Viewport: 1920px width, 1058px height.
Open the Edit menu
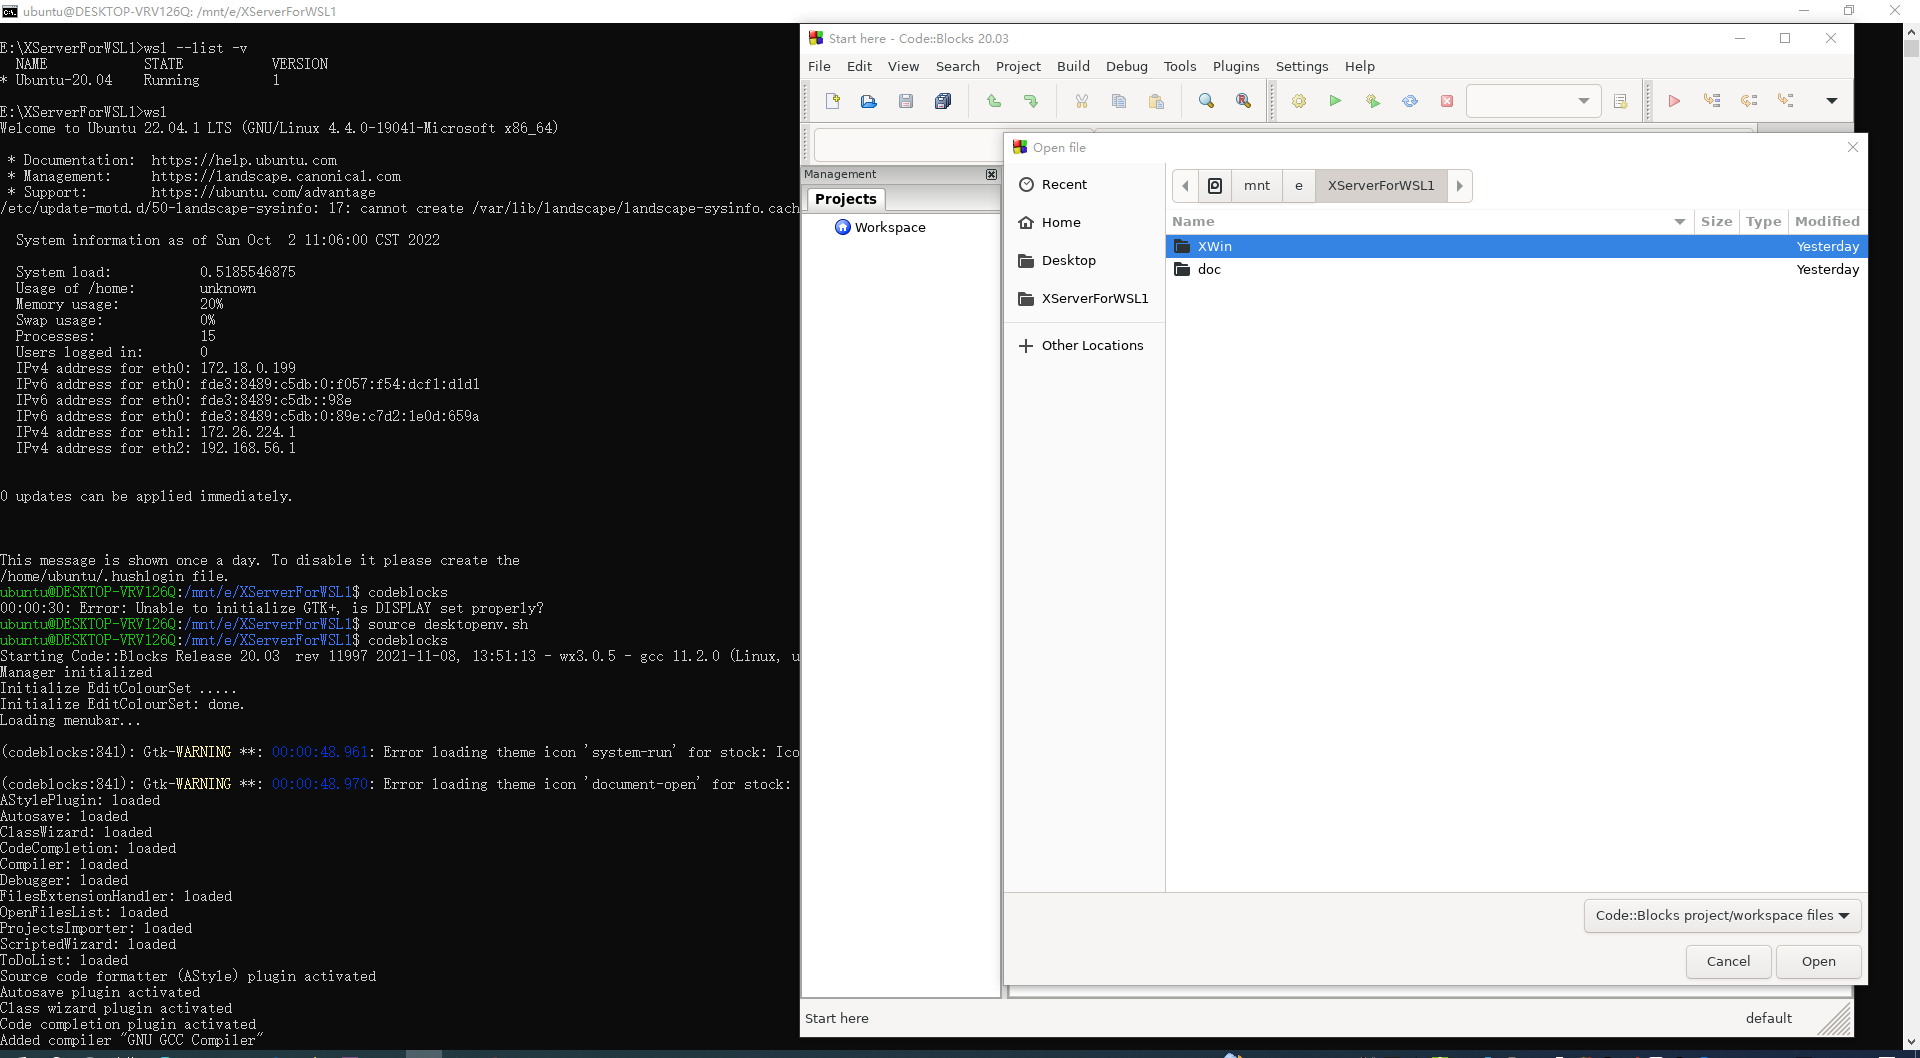[x=859, y=66]
